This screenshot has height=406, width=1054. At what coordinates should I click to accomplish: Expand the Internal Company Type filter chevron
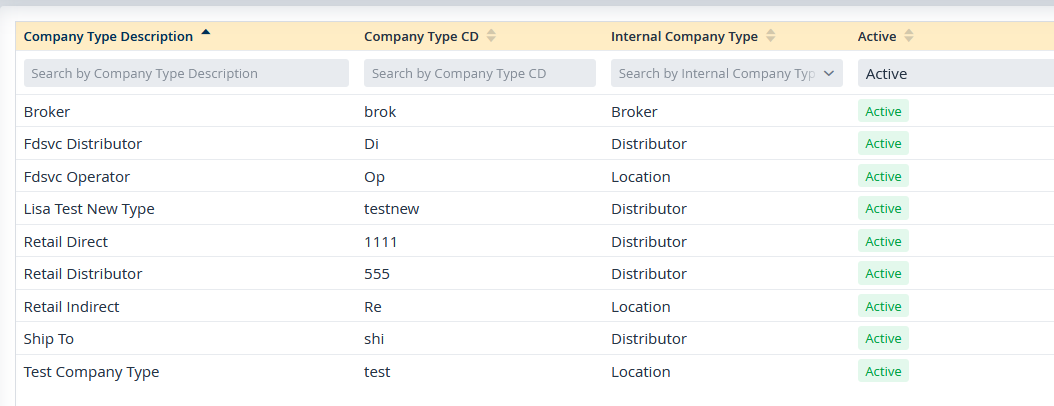pos(829,73)
